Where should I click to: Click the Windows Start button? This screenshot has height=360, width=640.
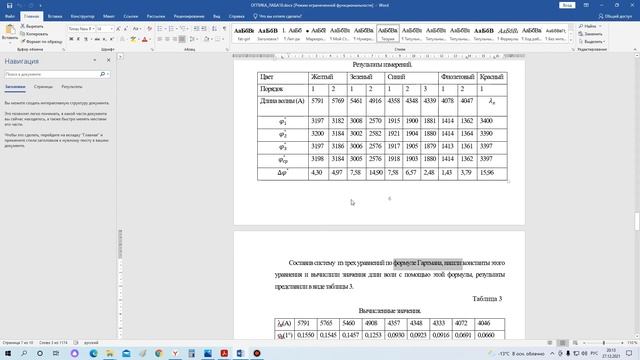coord(7,353)
